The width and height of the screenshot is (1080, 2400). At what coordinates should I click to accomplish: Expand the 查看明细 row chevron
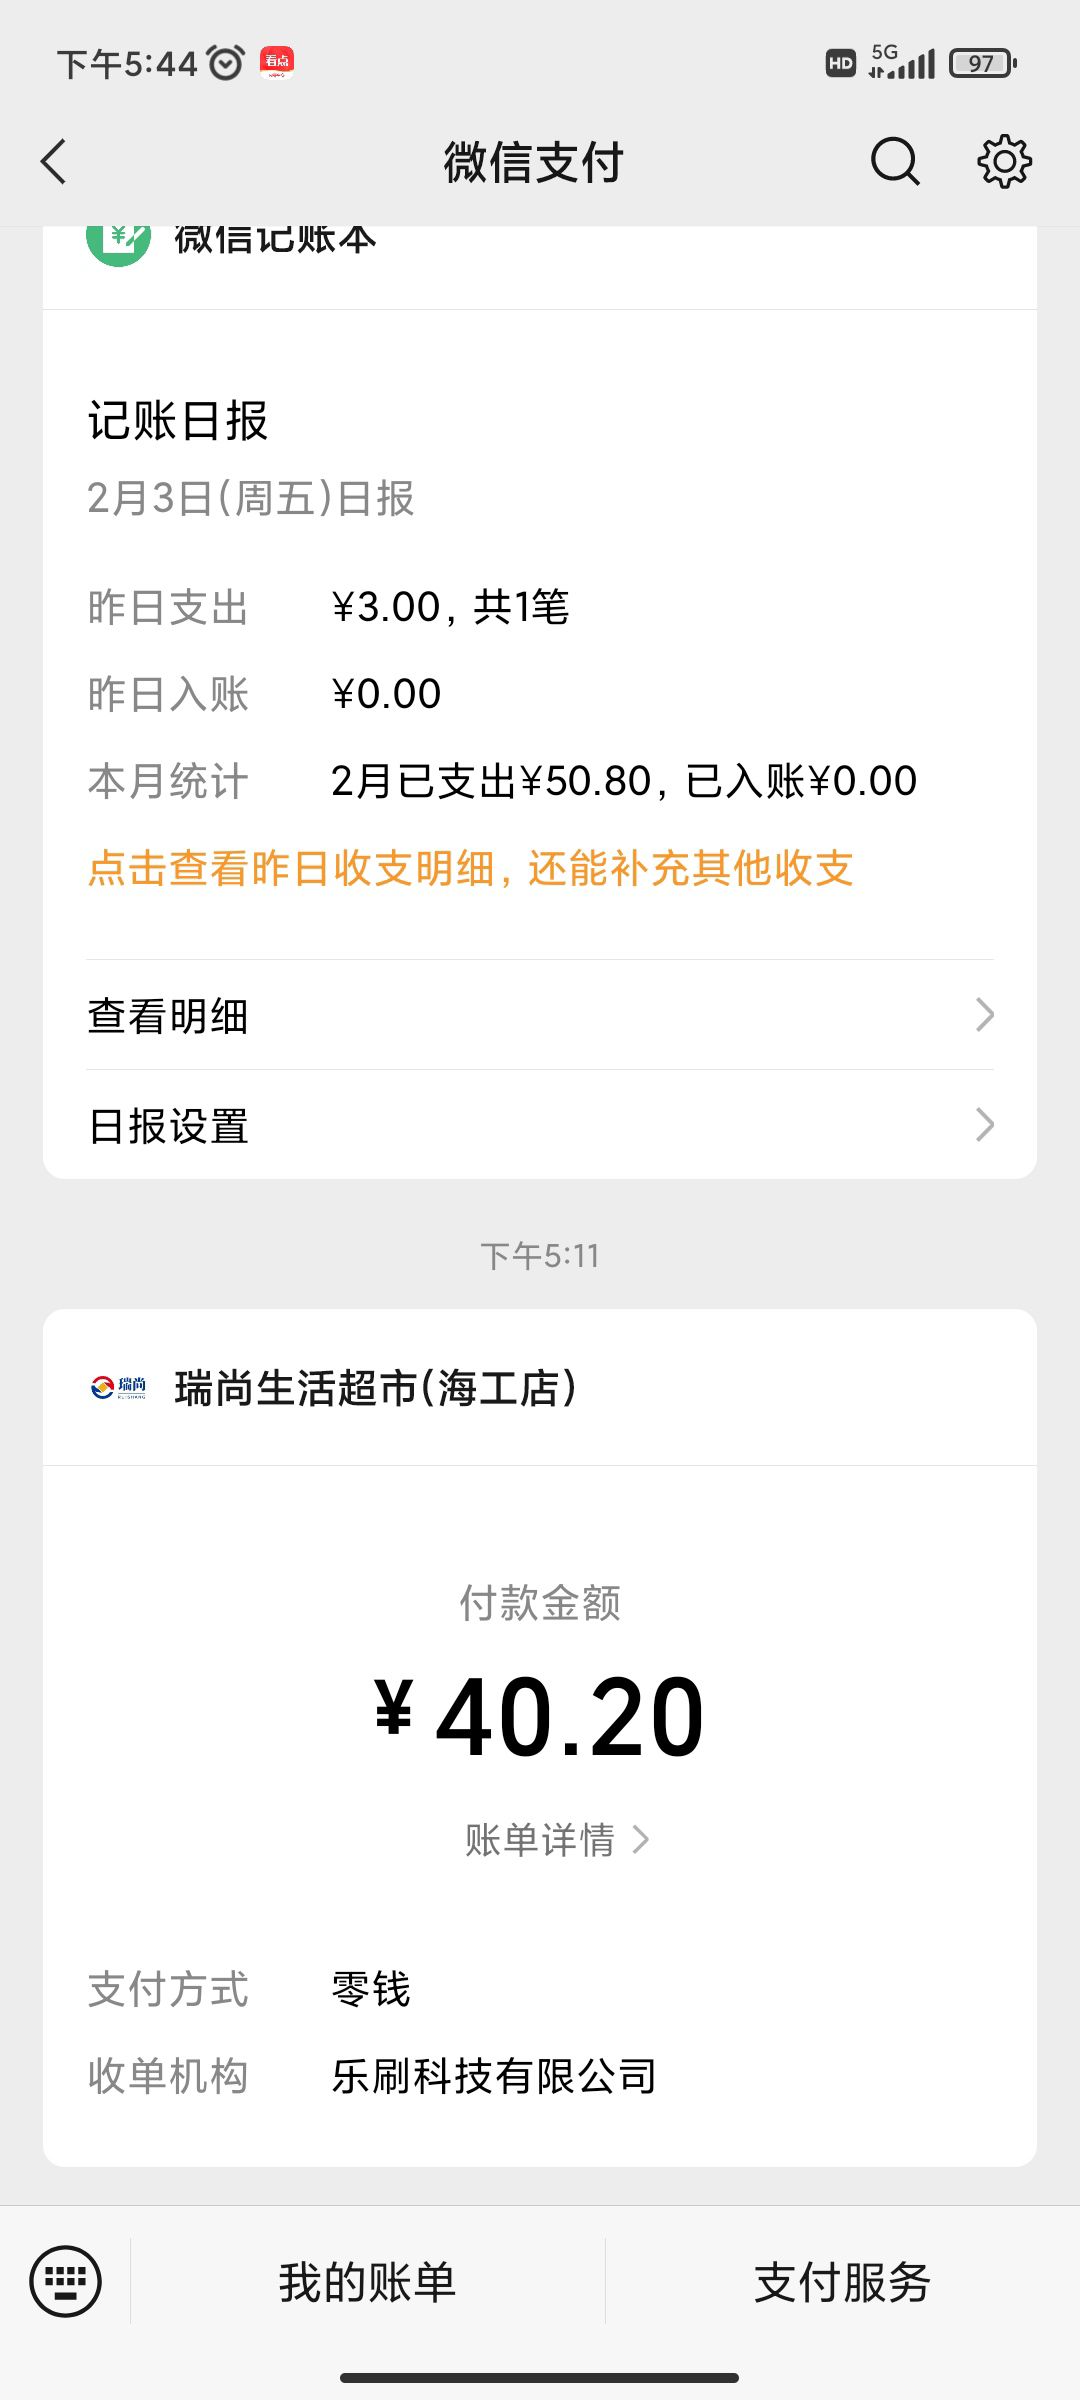(x=984, y=1015)
